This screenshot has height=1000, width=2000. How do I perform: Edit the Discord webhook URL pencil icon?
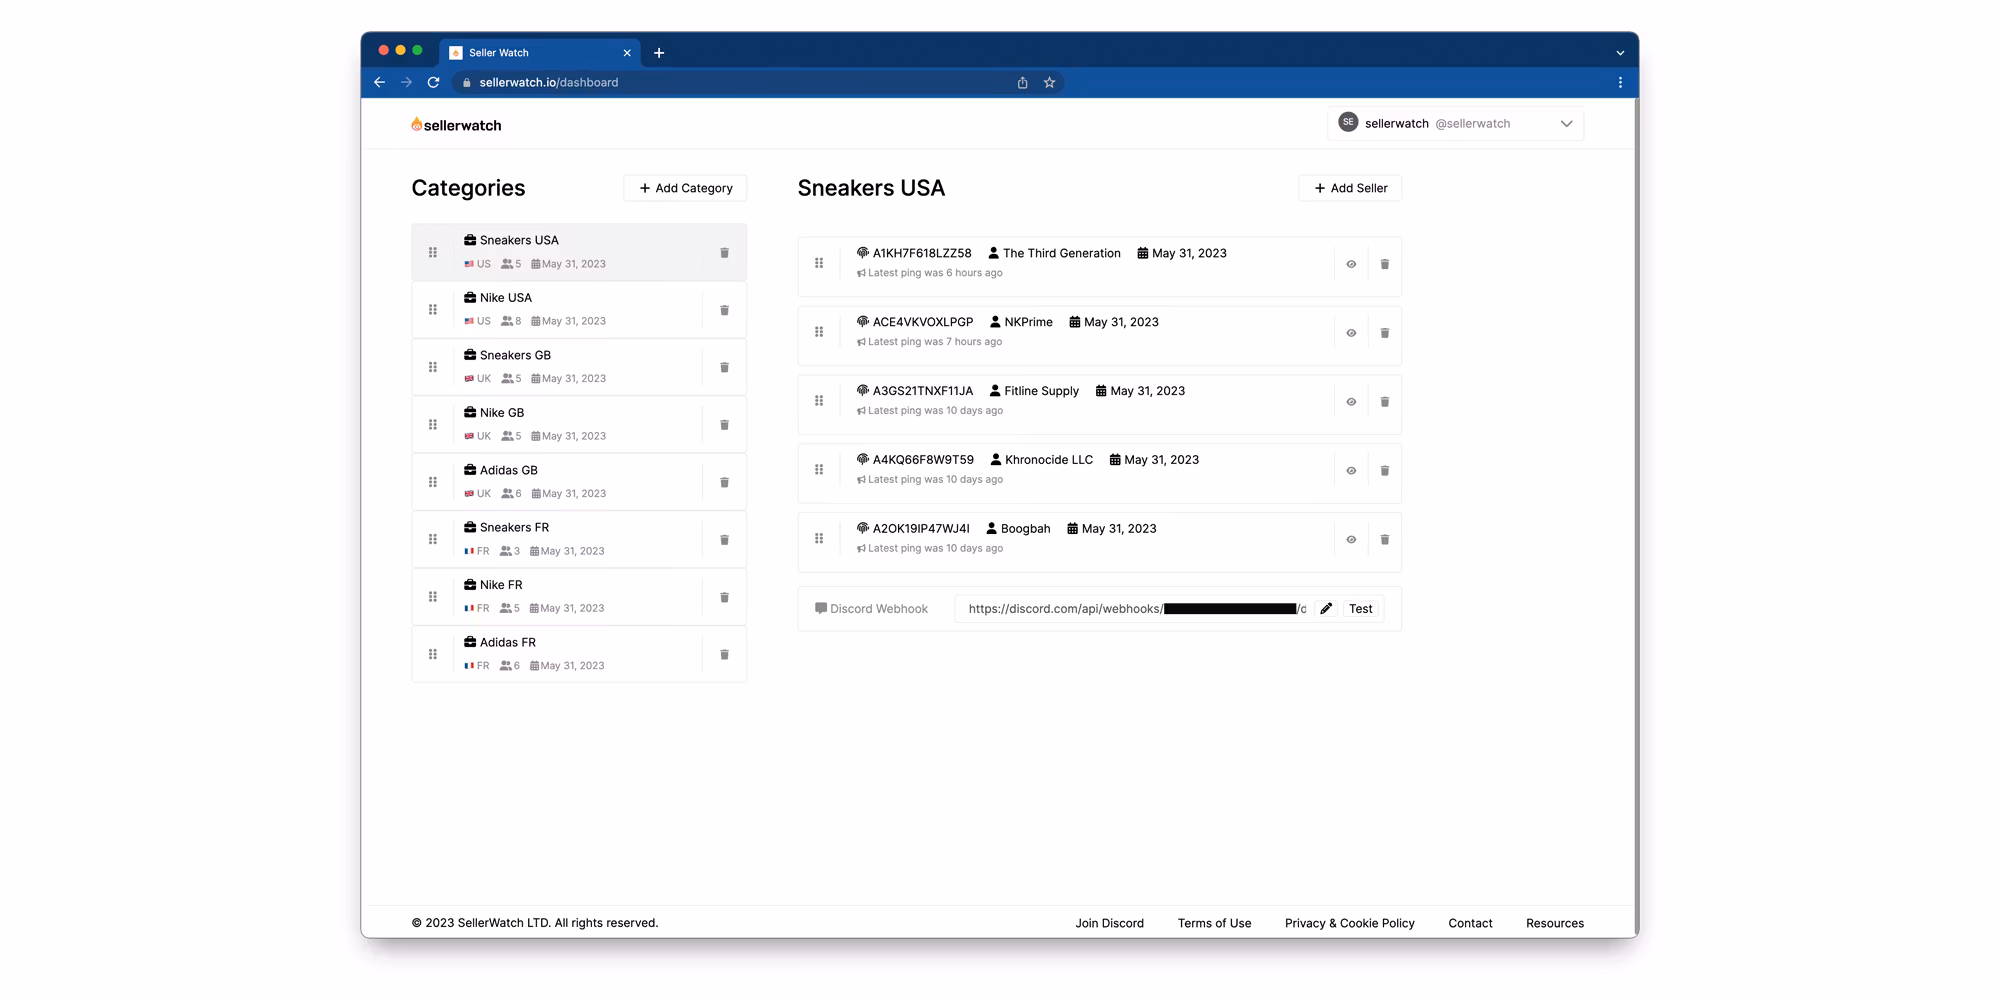click(x=1326, y=609)
